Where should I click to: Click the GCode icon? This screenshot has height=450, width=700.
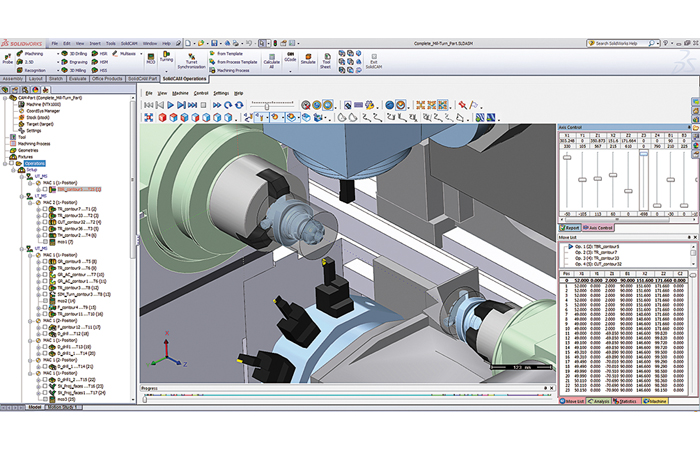[x=290, y=54]
